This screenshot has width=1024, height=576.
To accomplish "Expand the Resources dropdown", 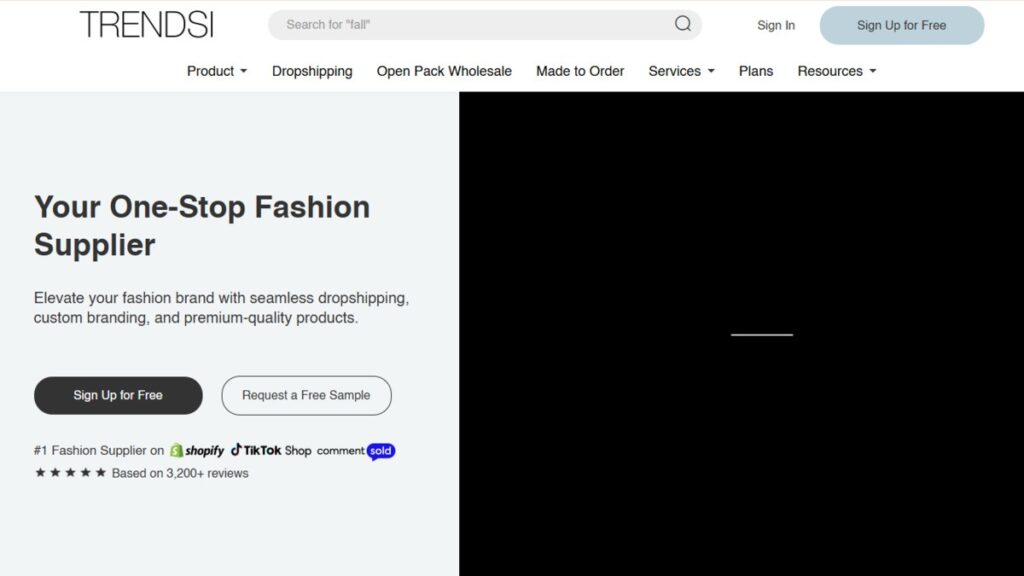I will coord(836,71).
